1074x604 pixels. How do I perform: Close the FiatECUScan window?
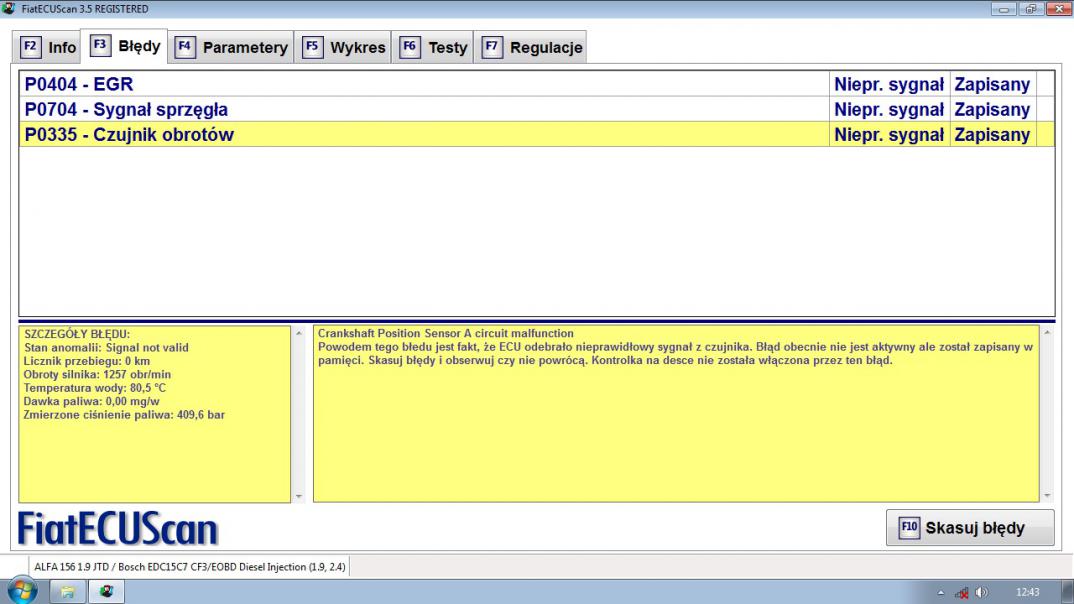(1058, 9)
